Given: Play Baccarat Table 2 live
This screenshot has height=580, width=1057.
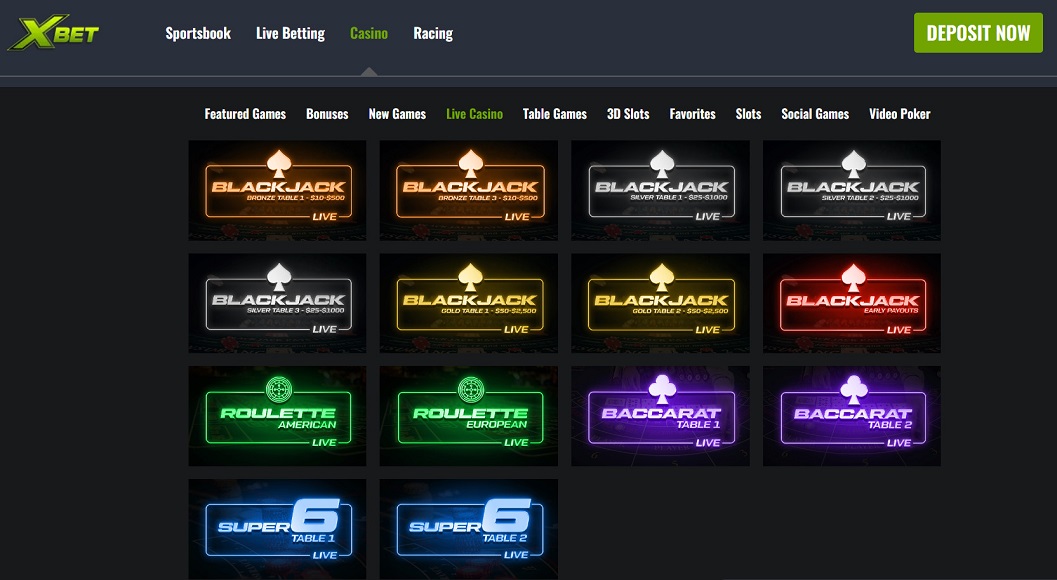Looking at the screenshot, I should (851, 416).
